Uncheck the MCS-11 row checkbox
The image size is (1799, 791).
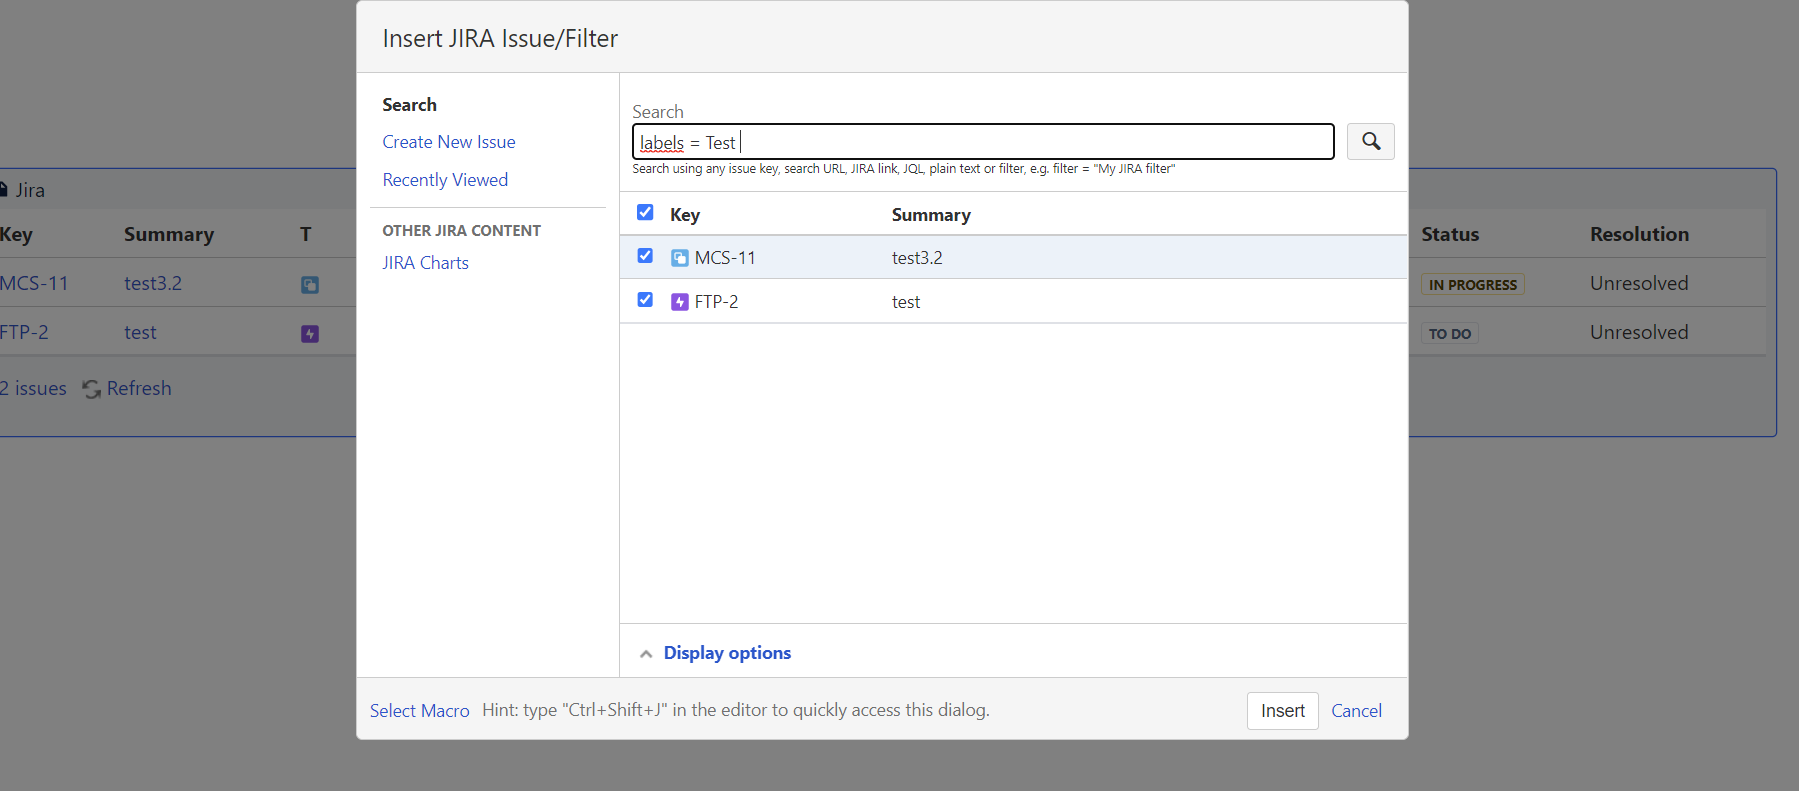(645, 256)
